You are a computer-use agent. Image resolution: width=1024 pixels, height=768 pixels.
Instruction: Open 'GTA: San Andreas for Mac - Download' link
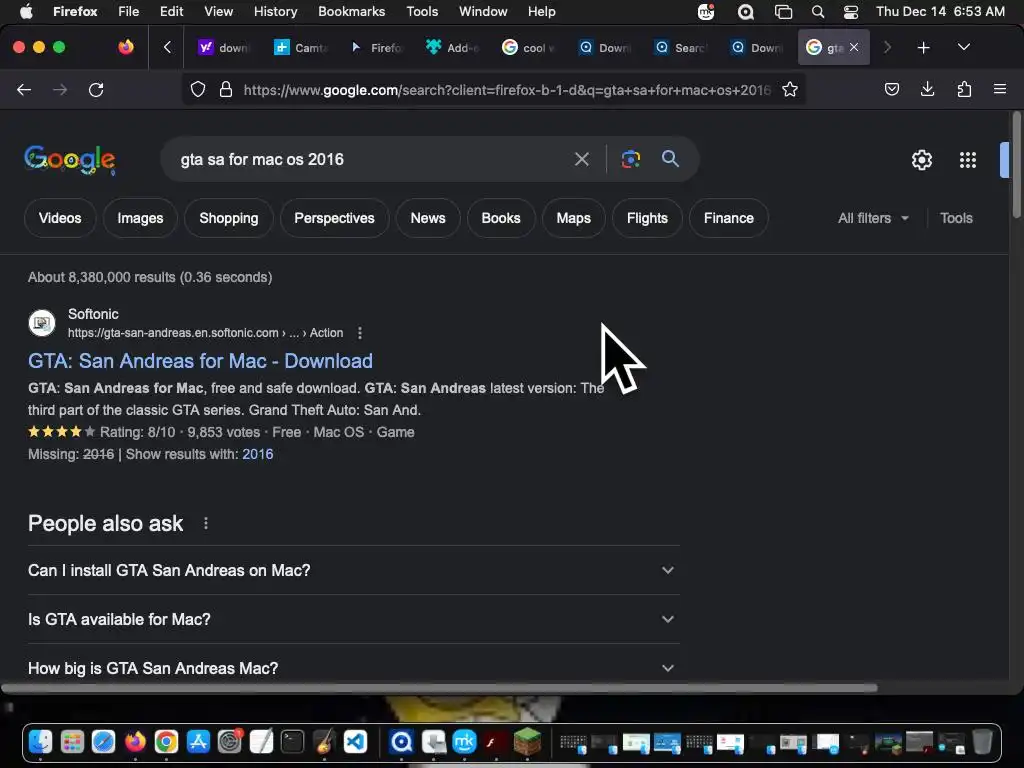click(200, 361)
